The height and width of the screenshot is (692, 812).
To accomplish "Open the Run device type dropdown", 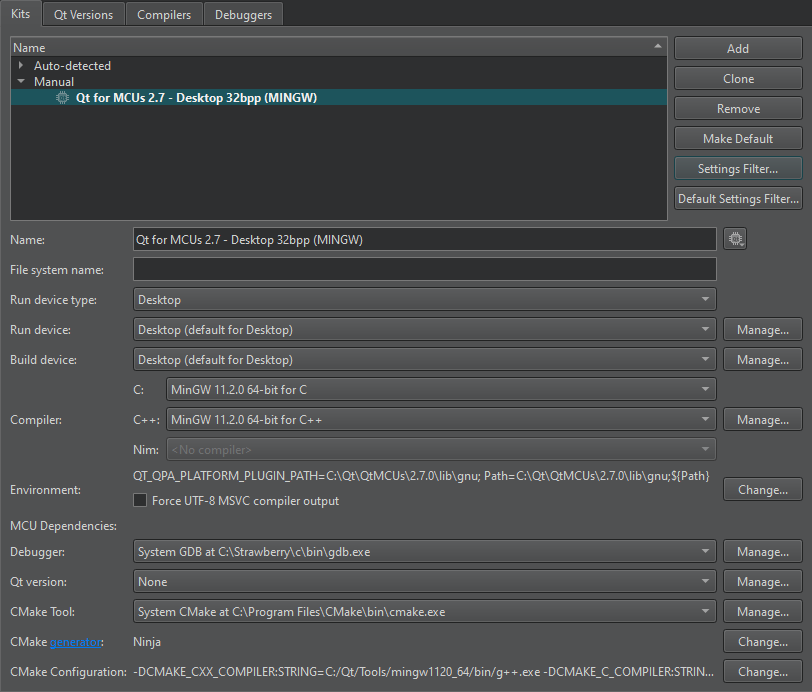I will pyautogui.click(x=424, y=300).
